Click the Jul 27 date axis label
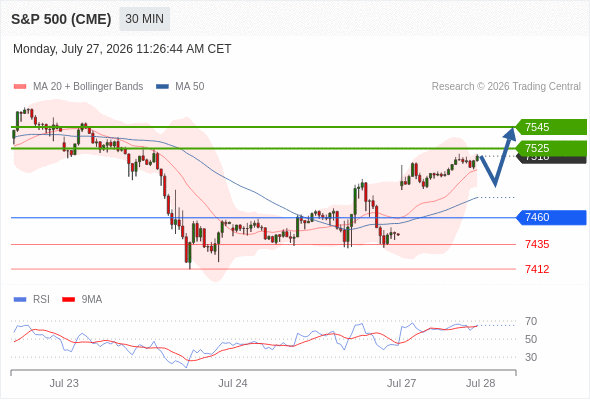This screenshot has width=590, height=400. 401,383
